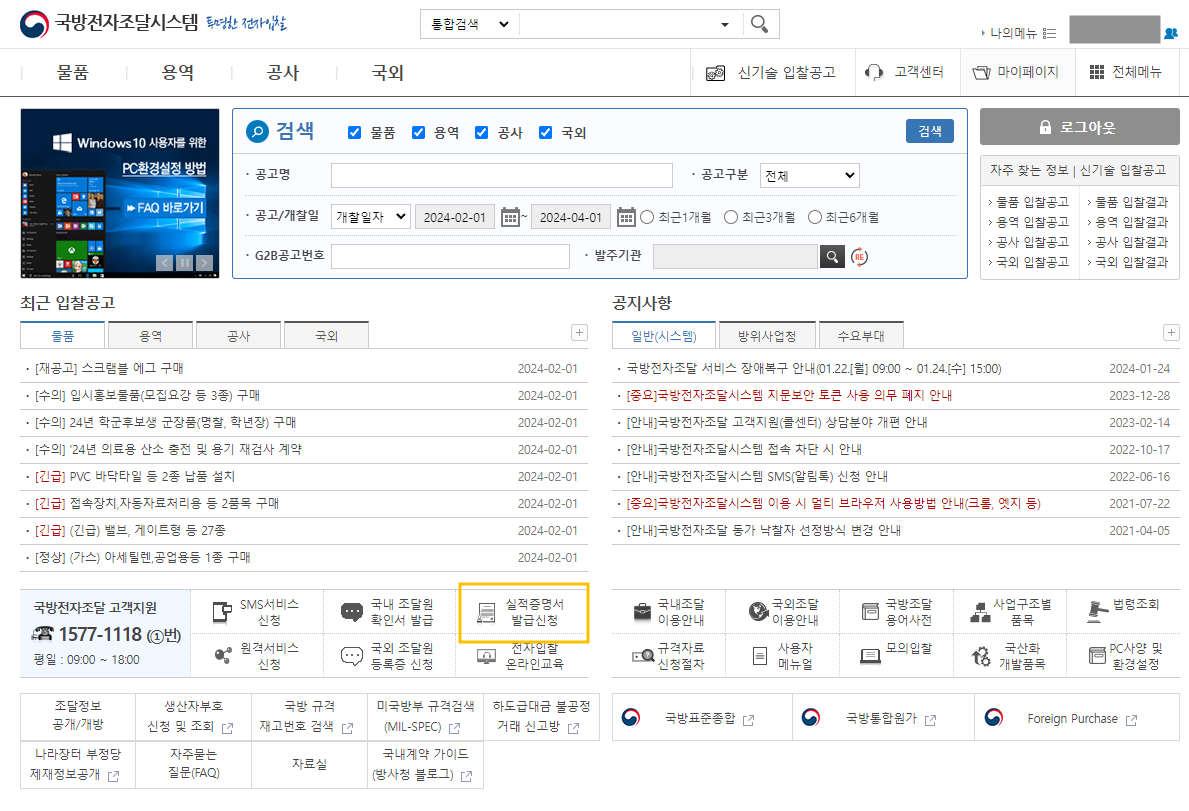This screenshot has height=811, width=1189.
Task: Open 국산화 개발품목 icon
Action: [981, 656]
